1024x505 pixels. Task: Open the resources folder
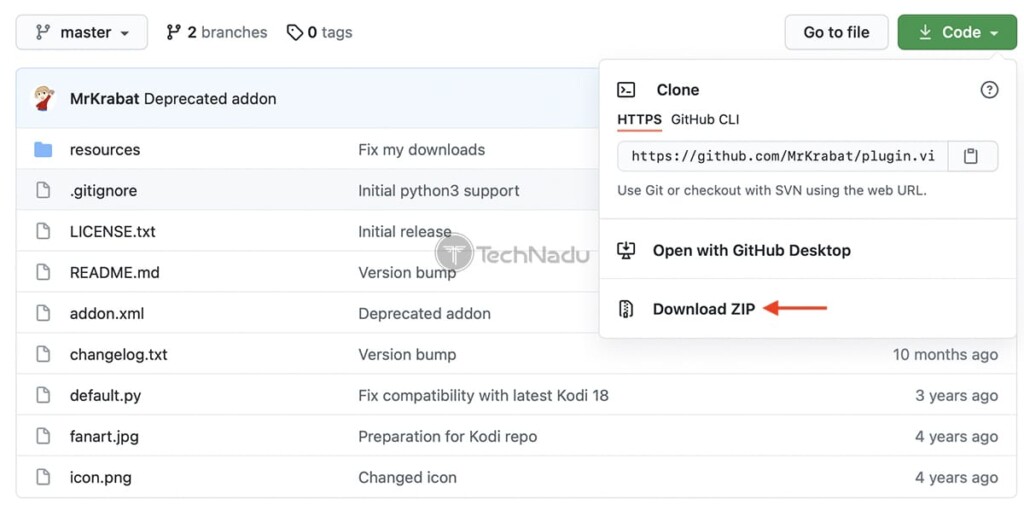pyautogui.click(x=104, y=150)
